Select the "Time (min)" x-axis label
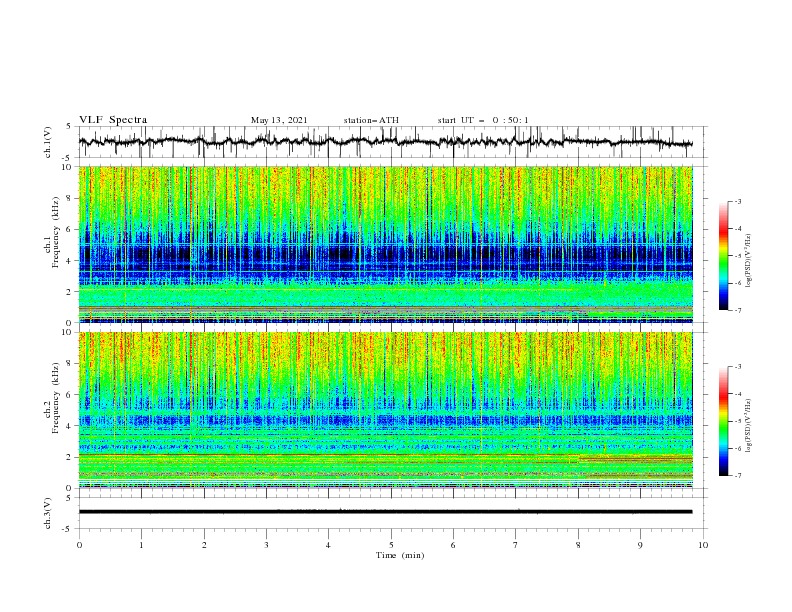792x612 pixels. 400,555
